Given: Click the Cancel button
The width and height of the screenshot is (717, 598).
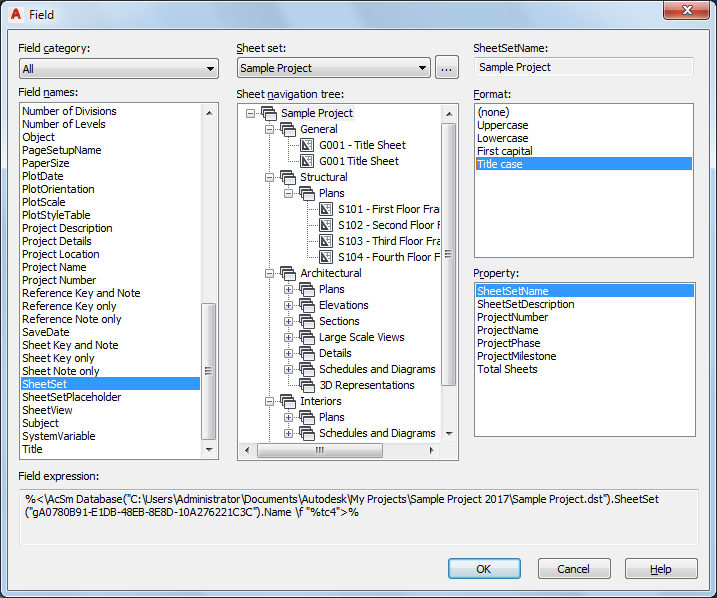Looking at the screenshot, I should point(574,569).
